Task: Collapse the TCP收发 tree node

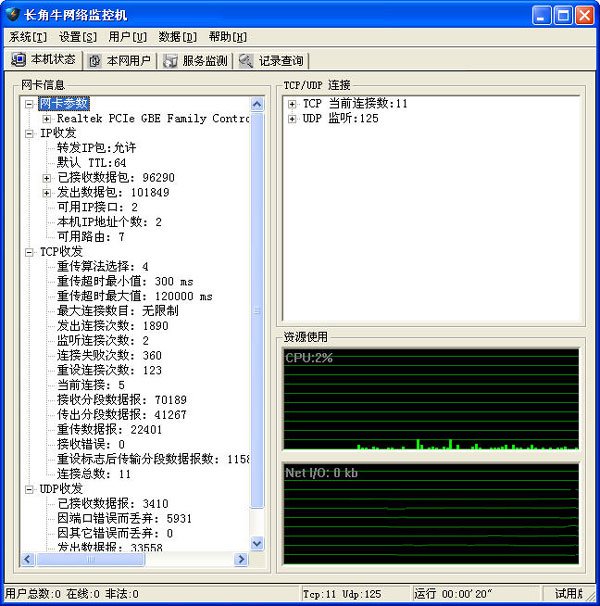Action: [29, 252]
